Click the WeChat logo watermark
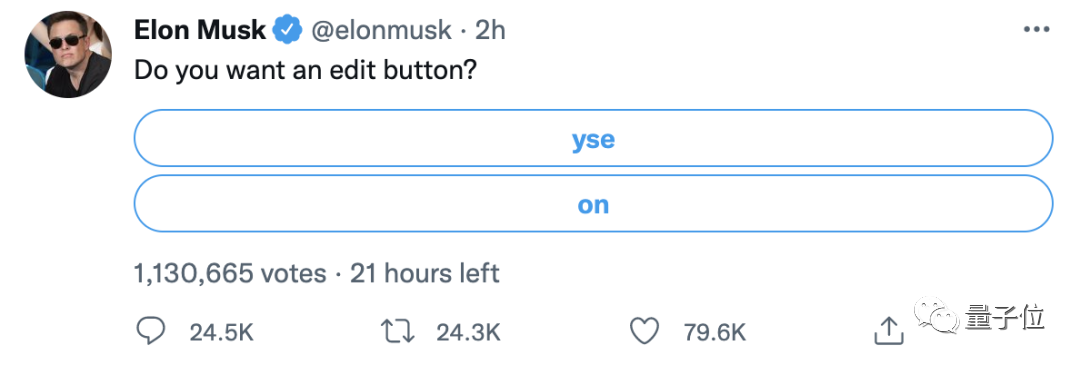1080x365 pixels. pos(933,316)
